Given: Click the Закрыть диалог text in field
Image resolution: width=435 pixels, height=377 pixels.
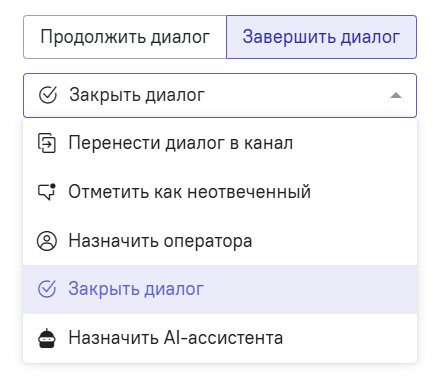Looking at the screenshot, I should point(137,95).
